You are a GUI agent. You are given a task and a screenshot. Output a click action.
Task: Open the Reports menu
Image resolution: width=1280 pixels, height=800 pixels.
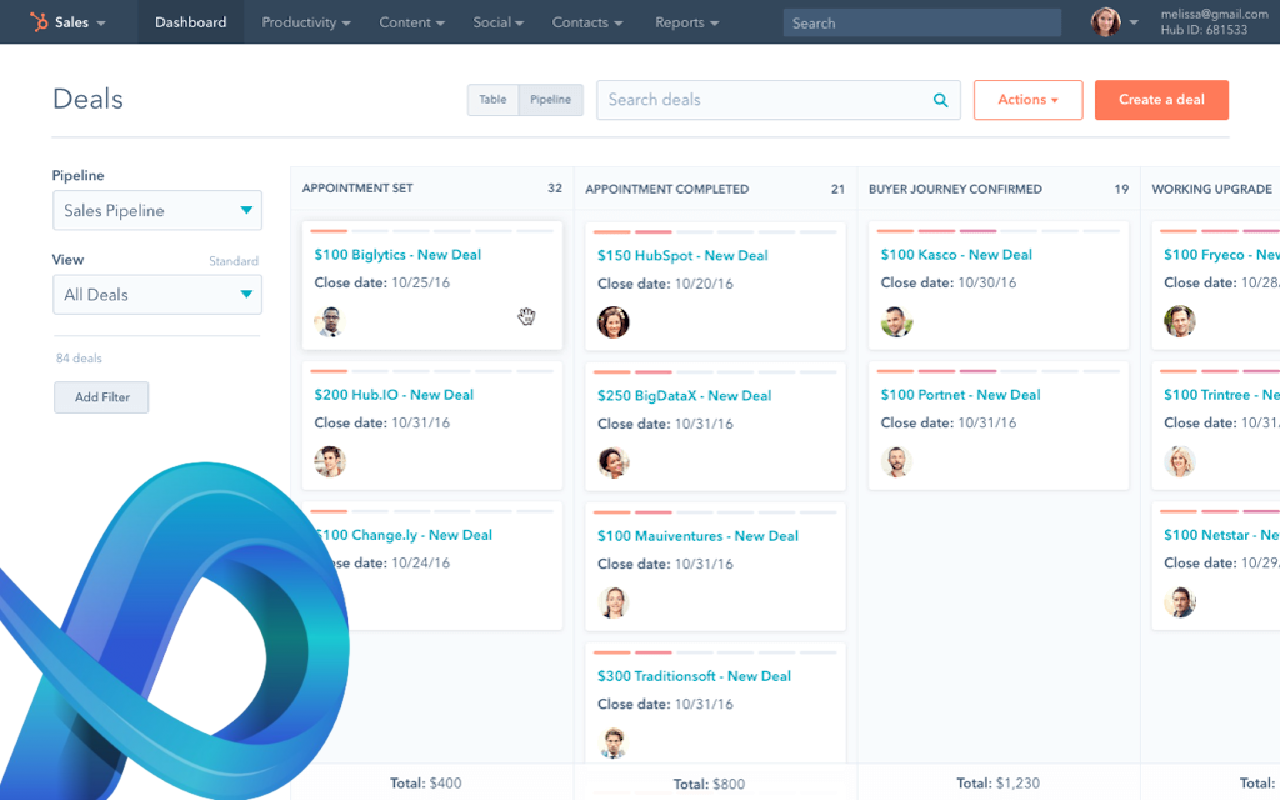[687, 22]
